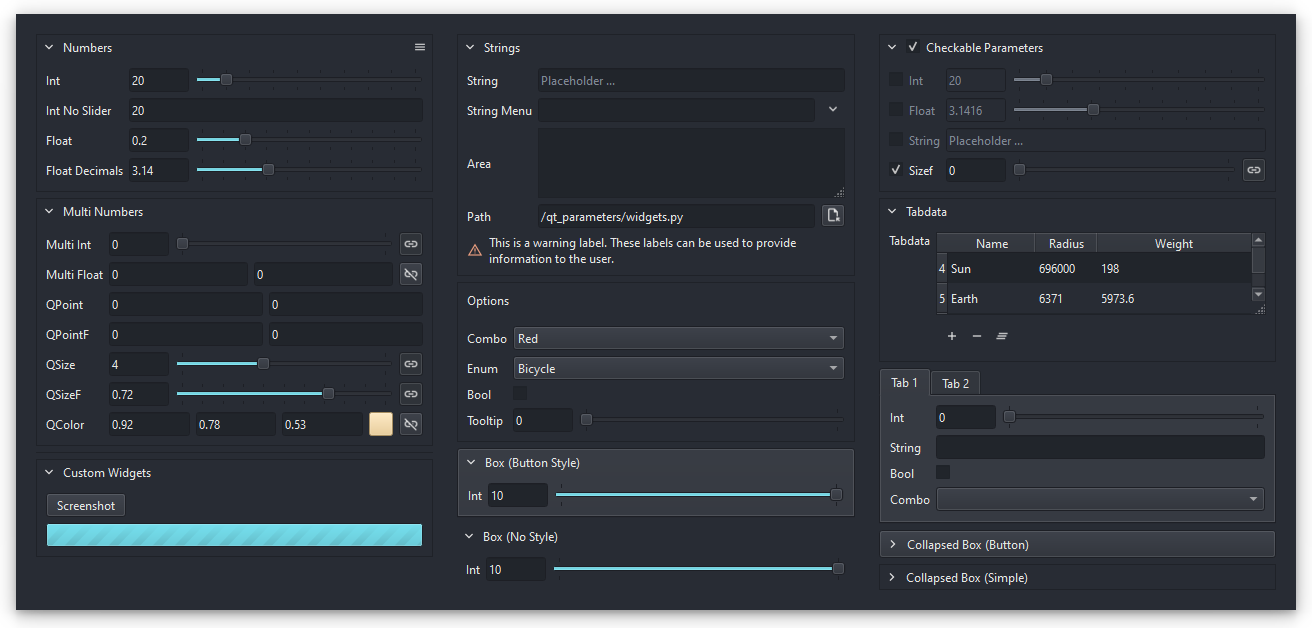Toggle the link icon on the QSize row

(x=411, y=363)
